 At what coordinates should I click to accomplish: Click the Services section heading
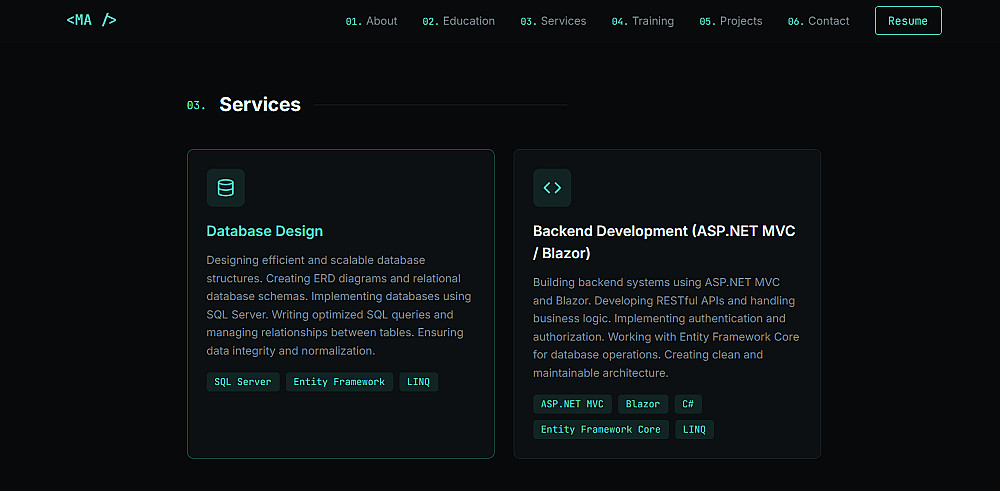pos(260,105)
